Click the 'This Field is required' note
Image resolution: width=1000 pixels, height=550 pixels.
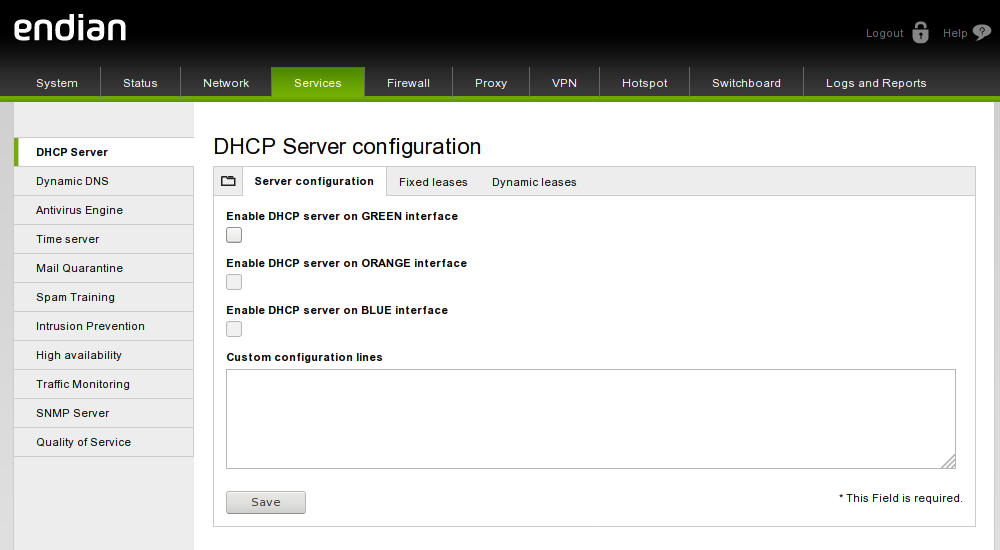(901, 498)
